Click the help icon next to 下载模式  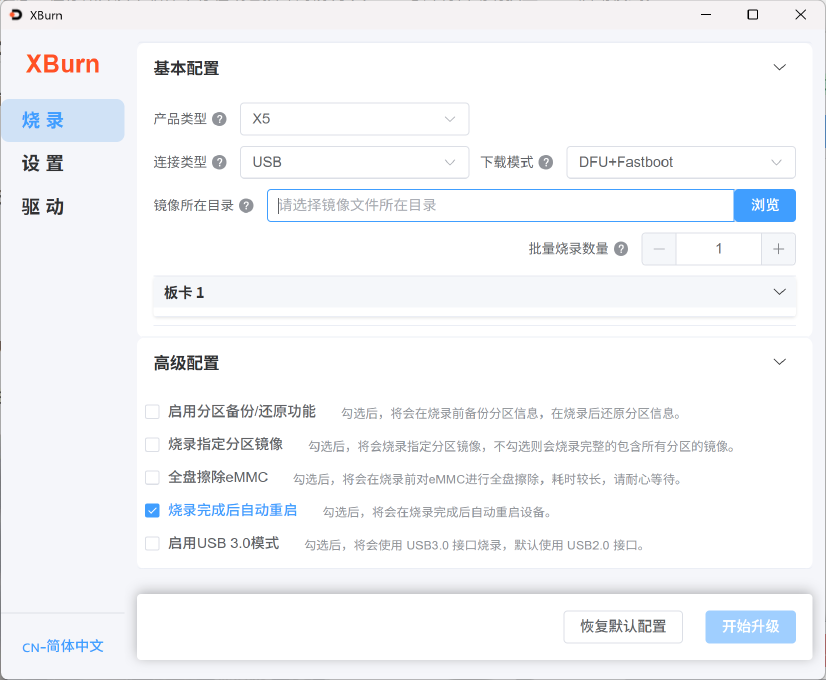[546, 162]
